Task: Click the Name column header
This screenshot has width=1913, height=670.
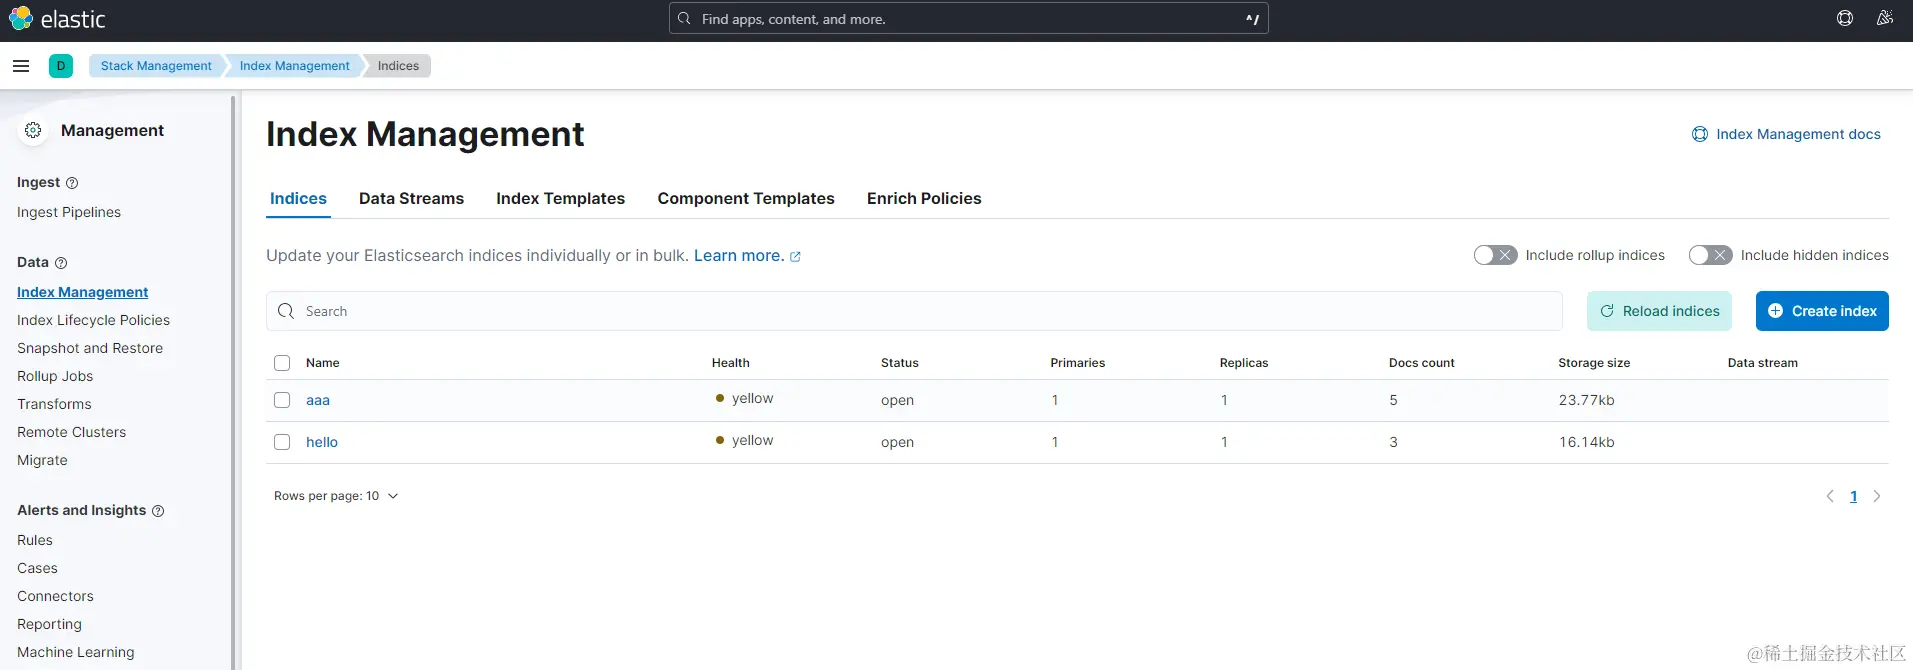Action: (322, 363)
